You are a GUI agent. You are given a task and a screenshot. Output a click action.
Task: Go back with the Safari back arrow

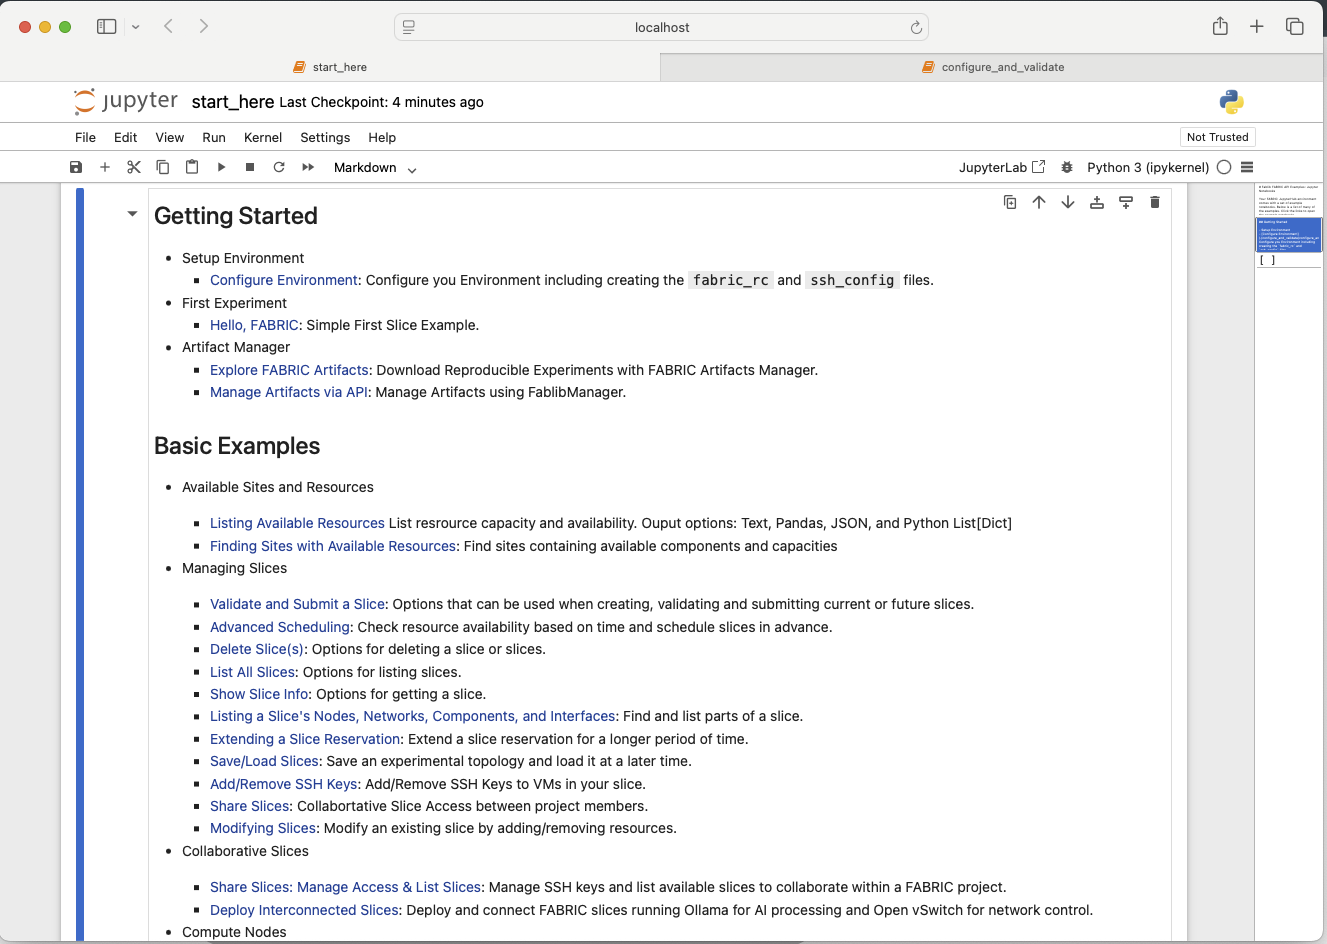[169, 27]
